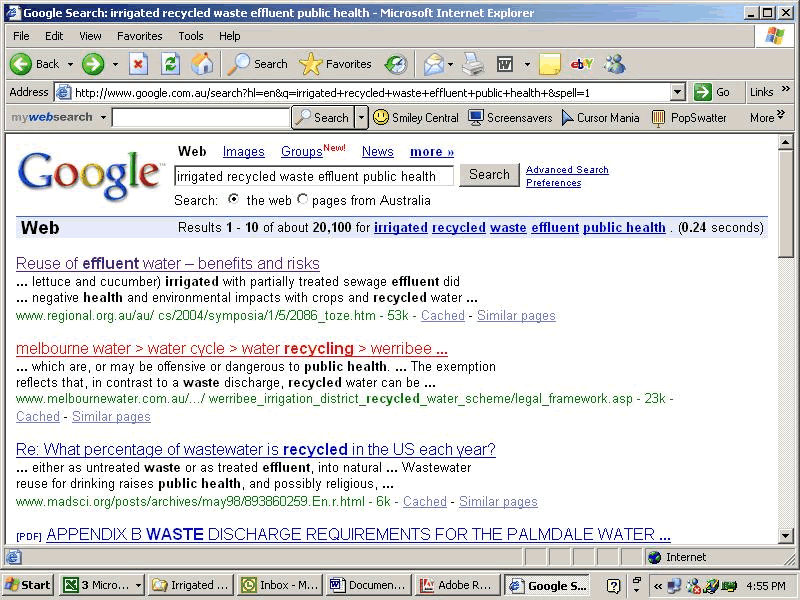Click the Stop loading toolbar icon

click(139, 64)
